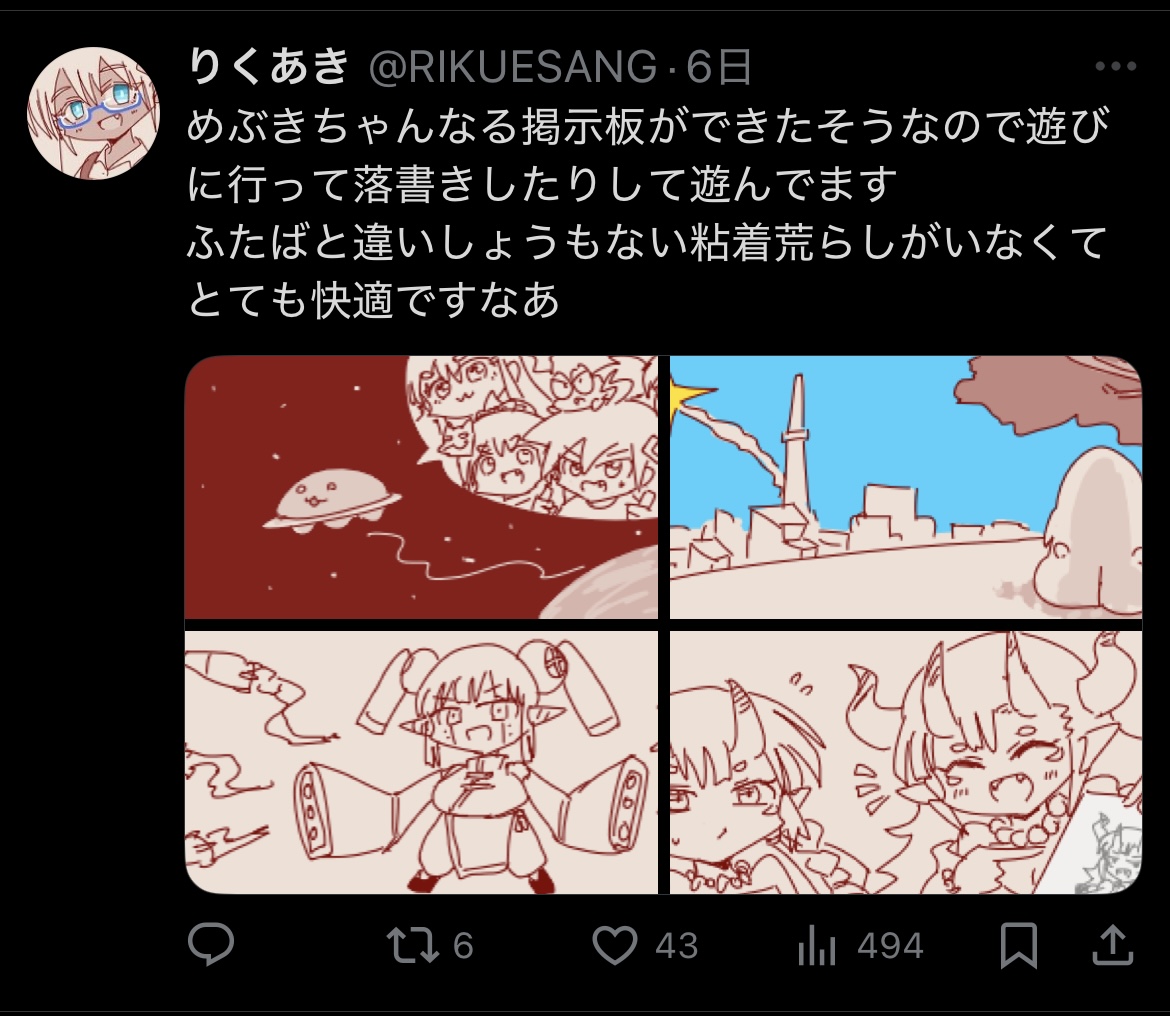Bookmark this post
1170x1016 pixels.
point(1019,945)
